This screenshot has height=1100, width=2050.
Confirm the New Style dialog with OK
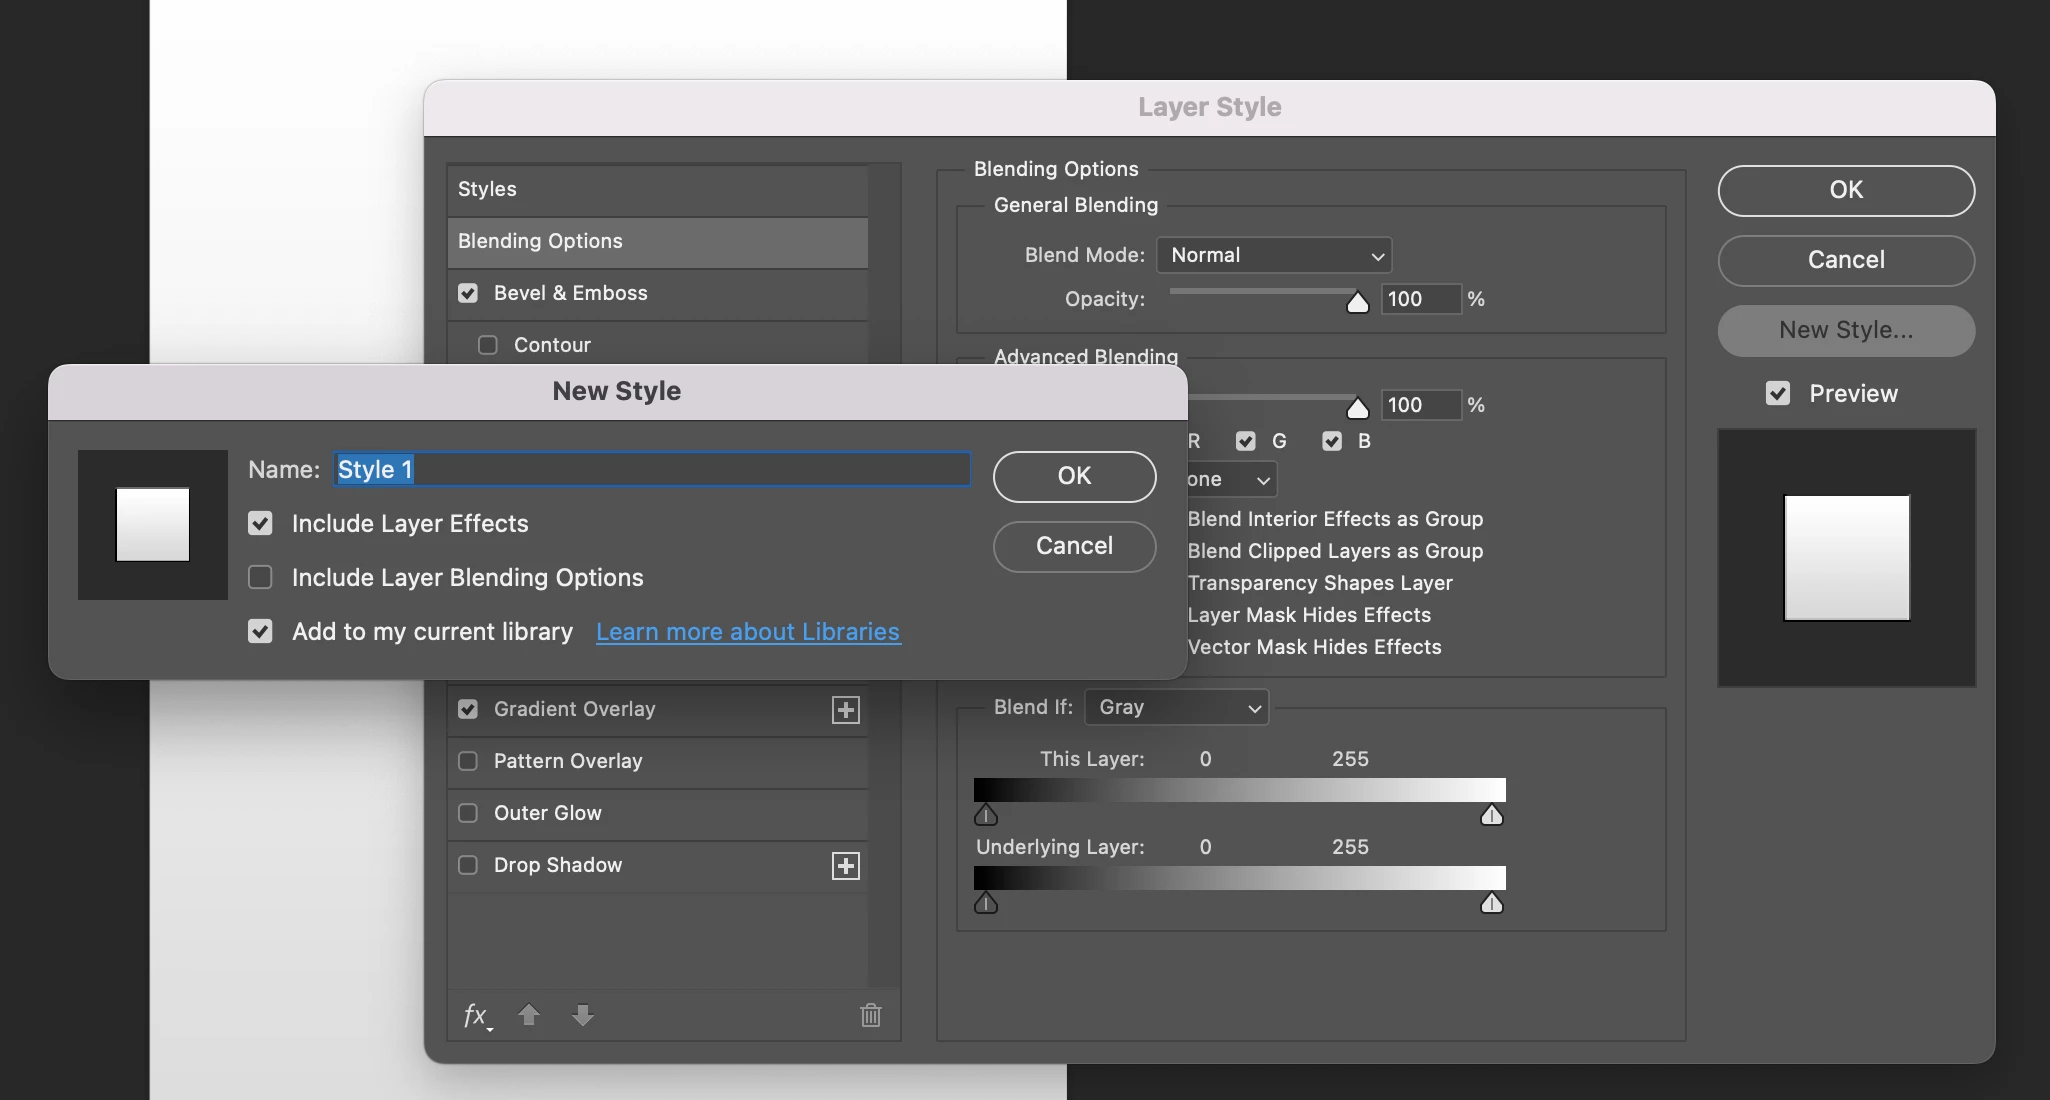pyautogui.click(x=1074, y=476)
